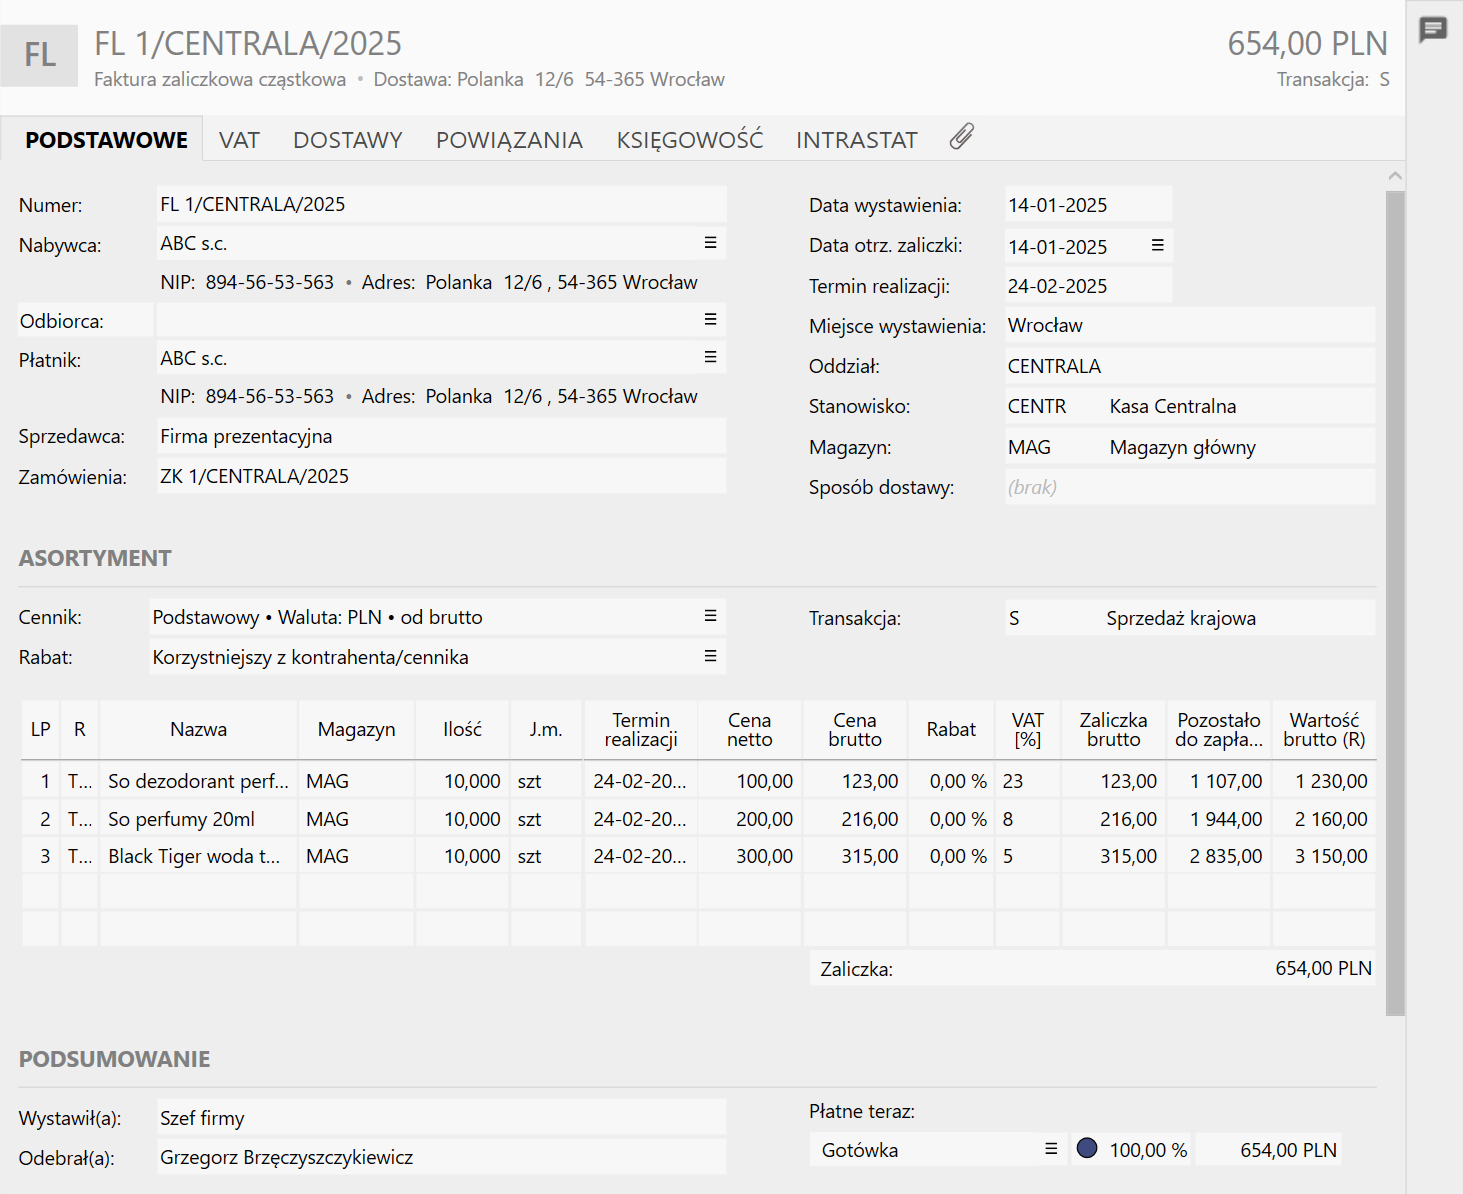Click the Wartość brutto (R) column header
1463x1194 pixels.
click(x=1324, y=730)
